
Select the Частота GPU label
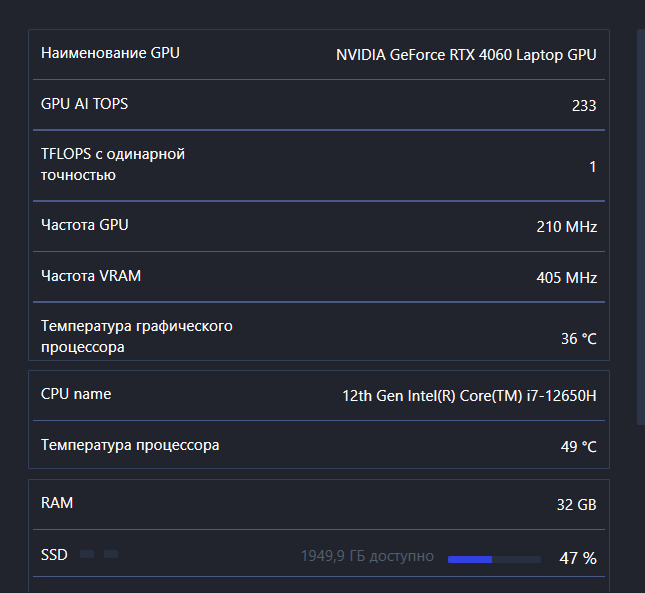[85, 225]
